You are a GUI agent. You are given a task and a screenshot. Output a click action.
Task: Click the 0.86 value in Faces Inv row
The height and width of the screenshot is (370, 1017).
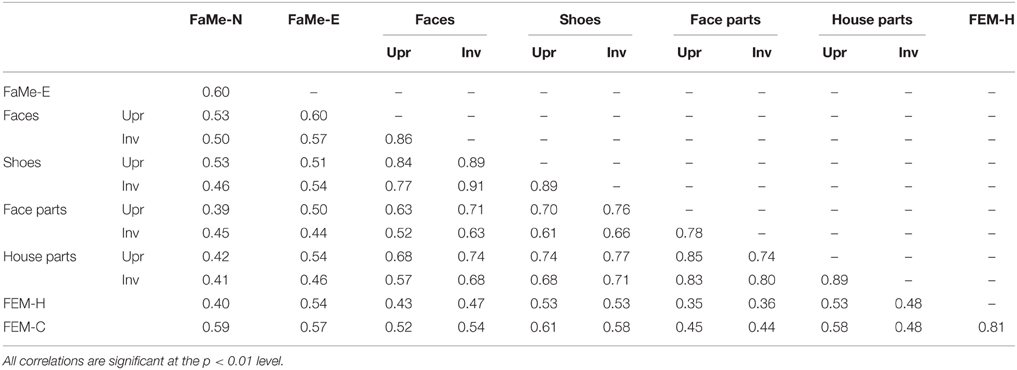(398, 139)
